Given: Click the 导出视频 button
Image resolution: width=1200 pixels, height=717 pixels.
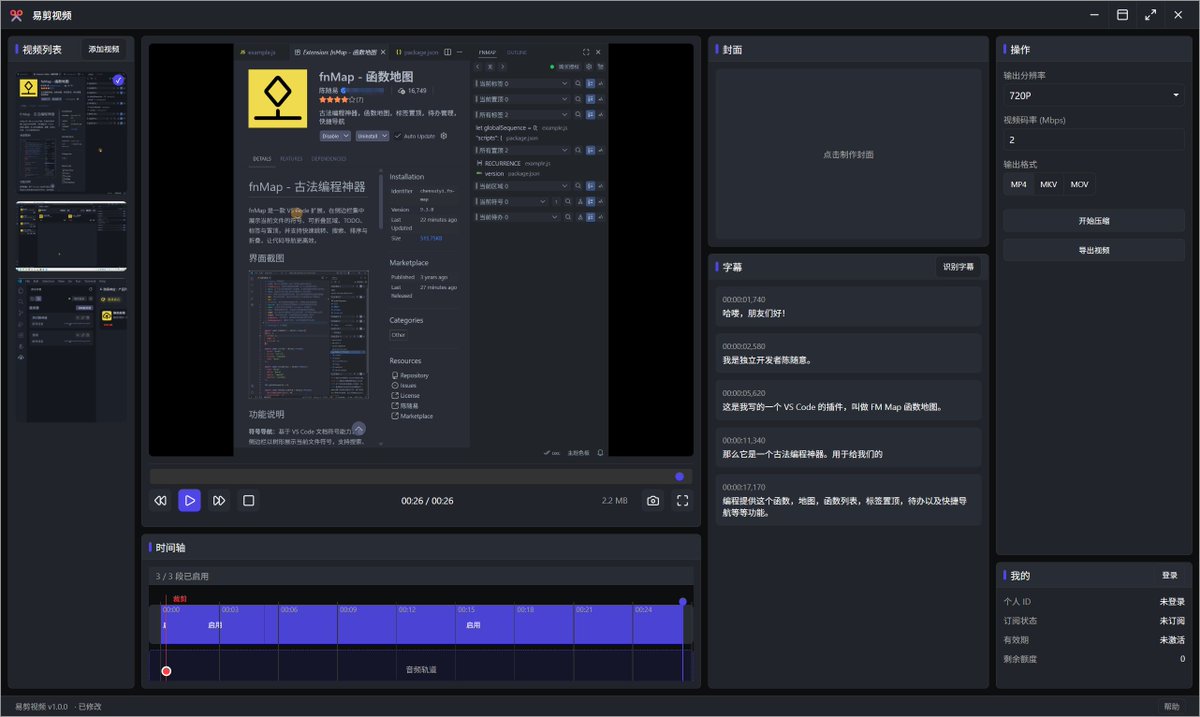Looking at the screenshot, I should pyautogui.click(x=1094, y=250).
